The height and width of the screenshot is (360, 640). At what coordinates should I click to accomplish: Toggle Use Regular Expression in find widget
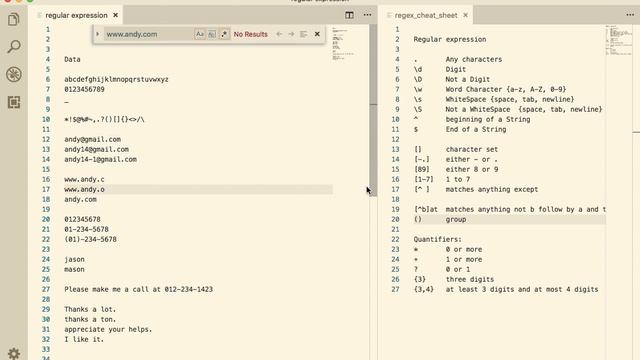point(224,34)
